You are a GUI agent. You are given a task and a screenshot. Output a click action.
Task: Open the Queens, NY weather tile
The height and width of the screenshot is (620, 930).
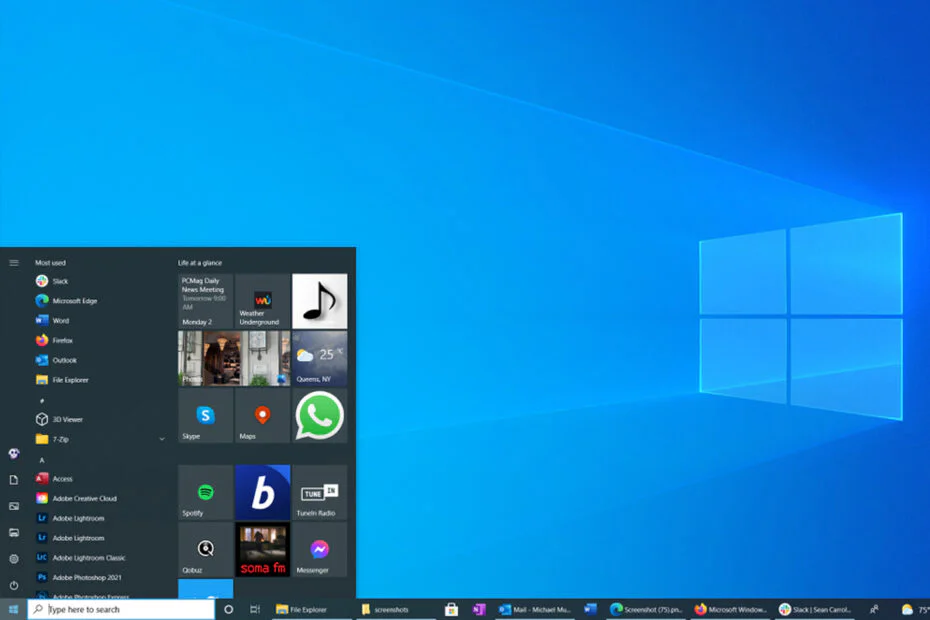click(320, 358)
